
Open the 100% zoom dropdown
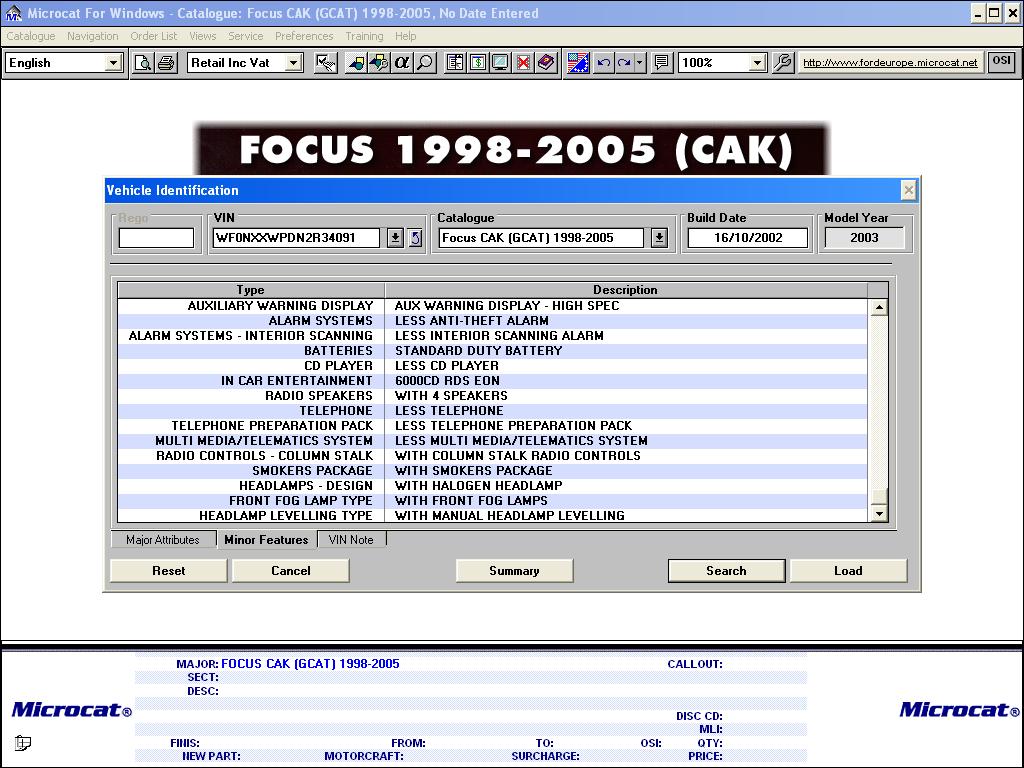point(756,62)
